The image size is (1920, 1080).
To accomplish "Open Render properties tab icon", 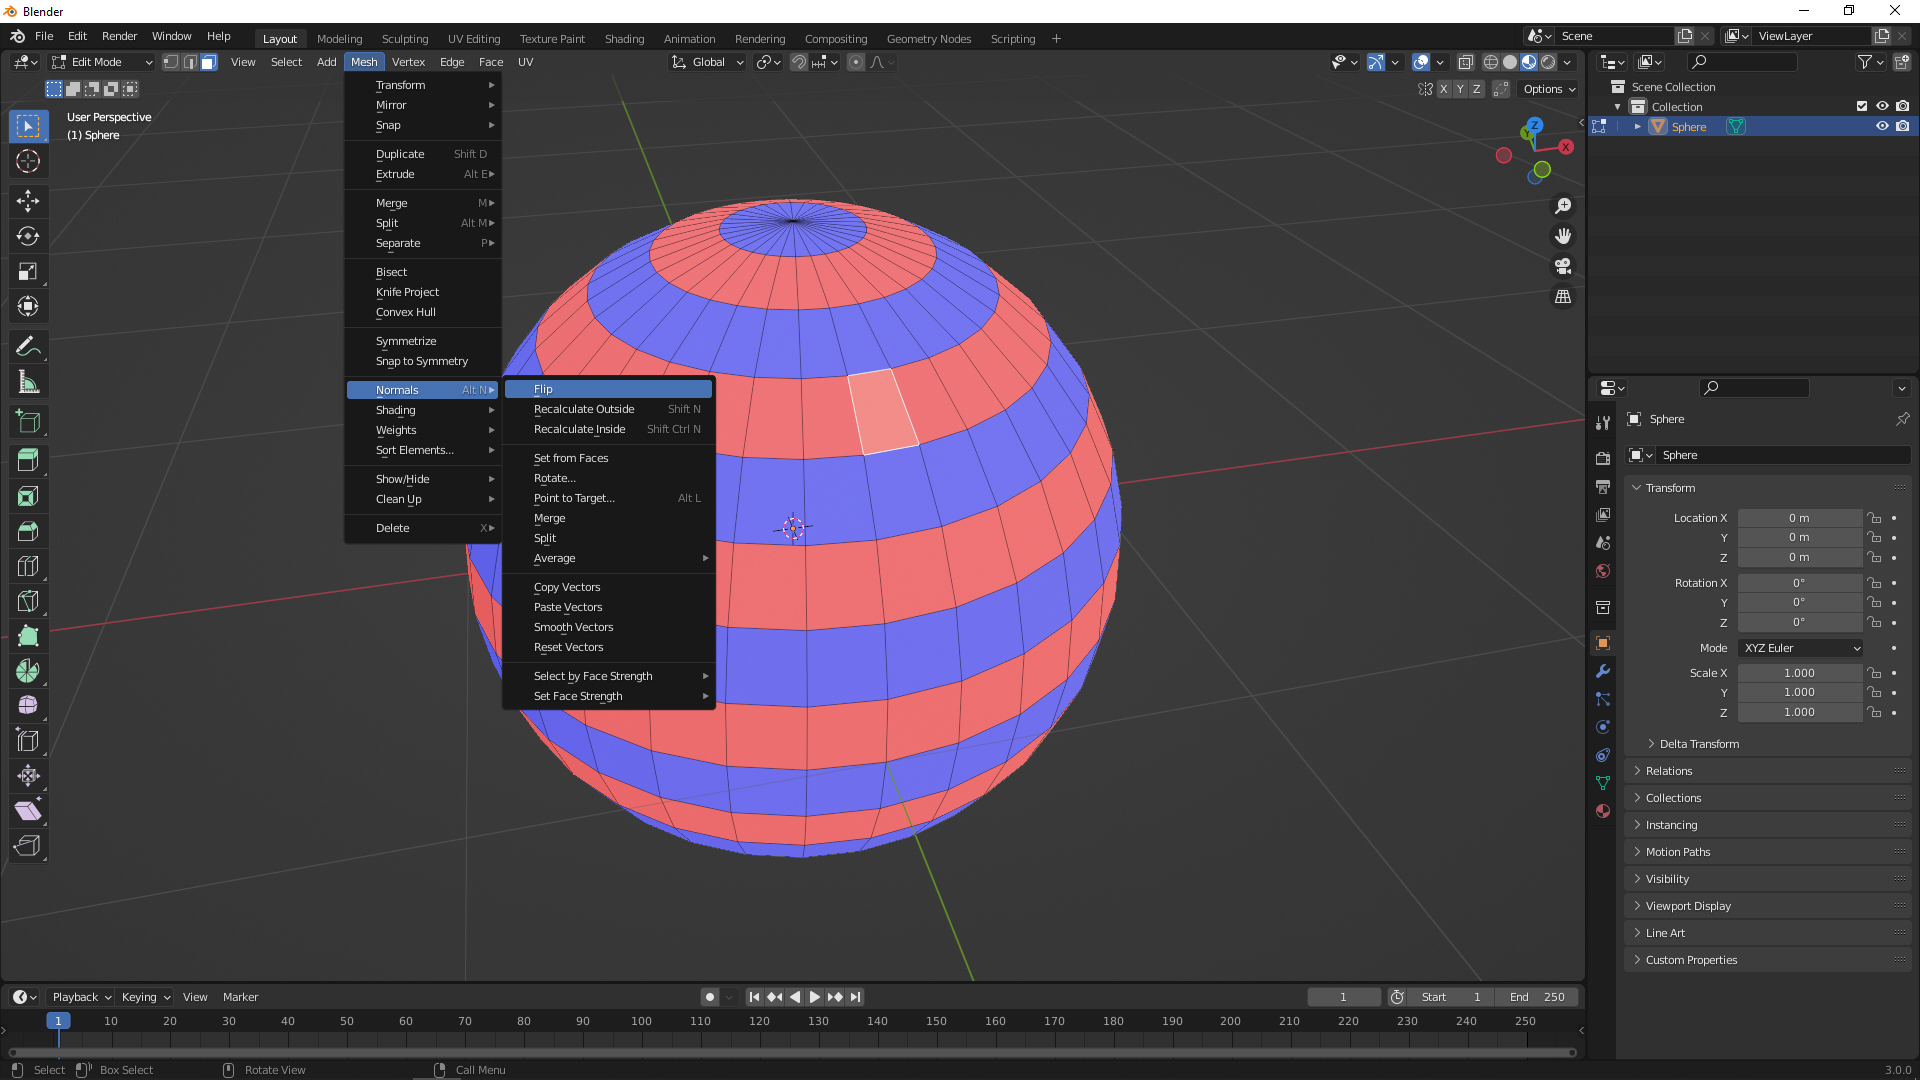I will click(1603, 458).
